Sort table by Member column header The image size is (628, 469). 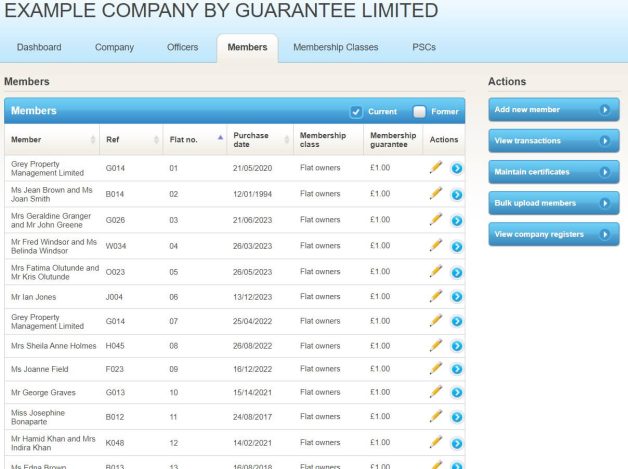coord(50,139)
